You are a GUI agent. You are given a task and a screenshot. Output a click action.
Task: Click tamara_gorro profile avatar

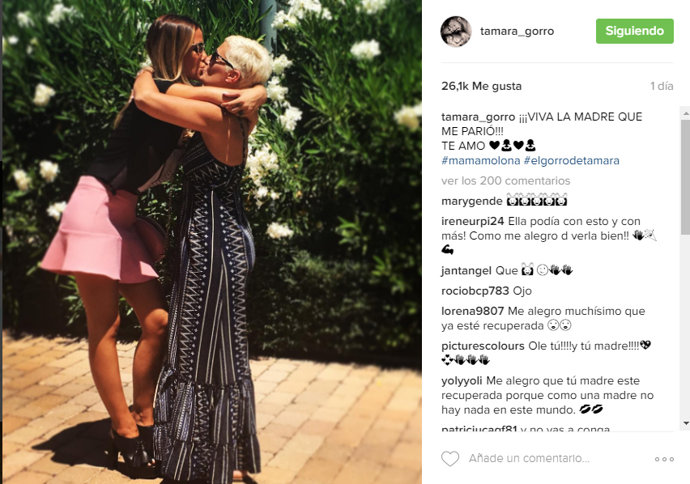(x=456, y=31)
